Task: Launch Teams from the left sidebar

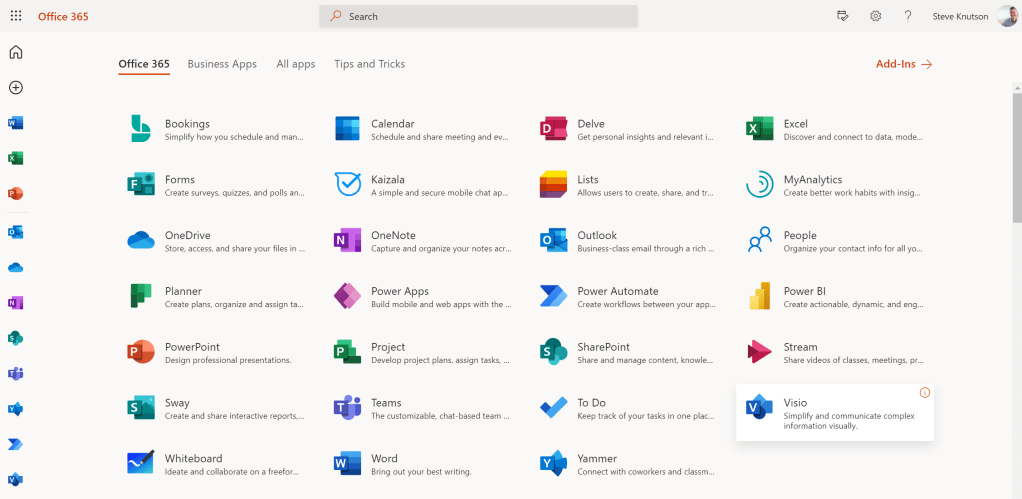Action: tap(15, 373)
